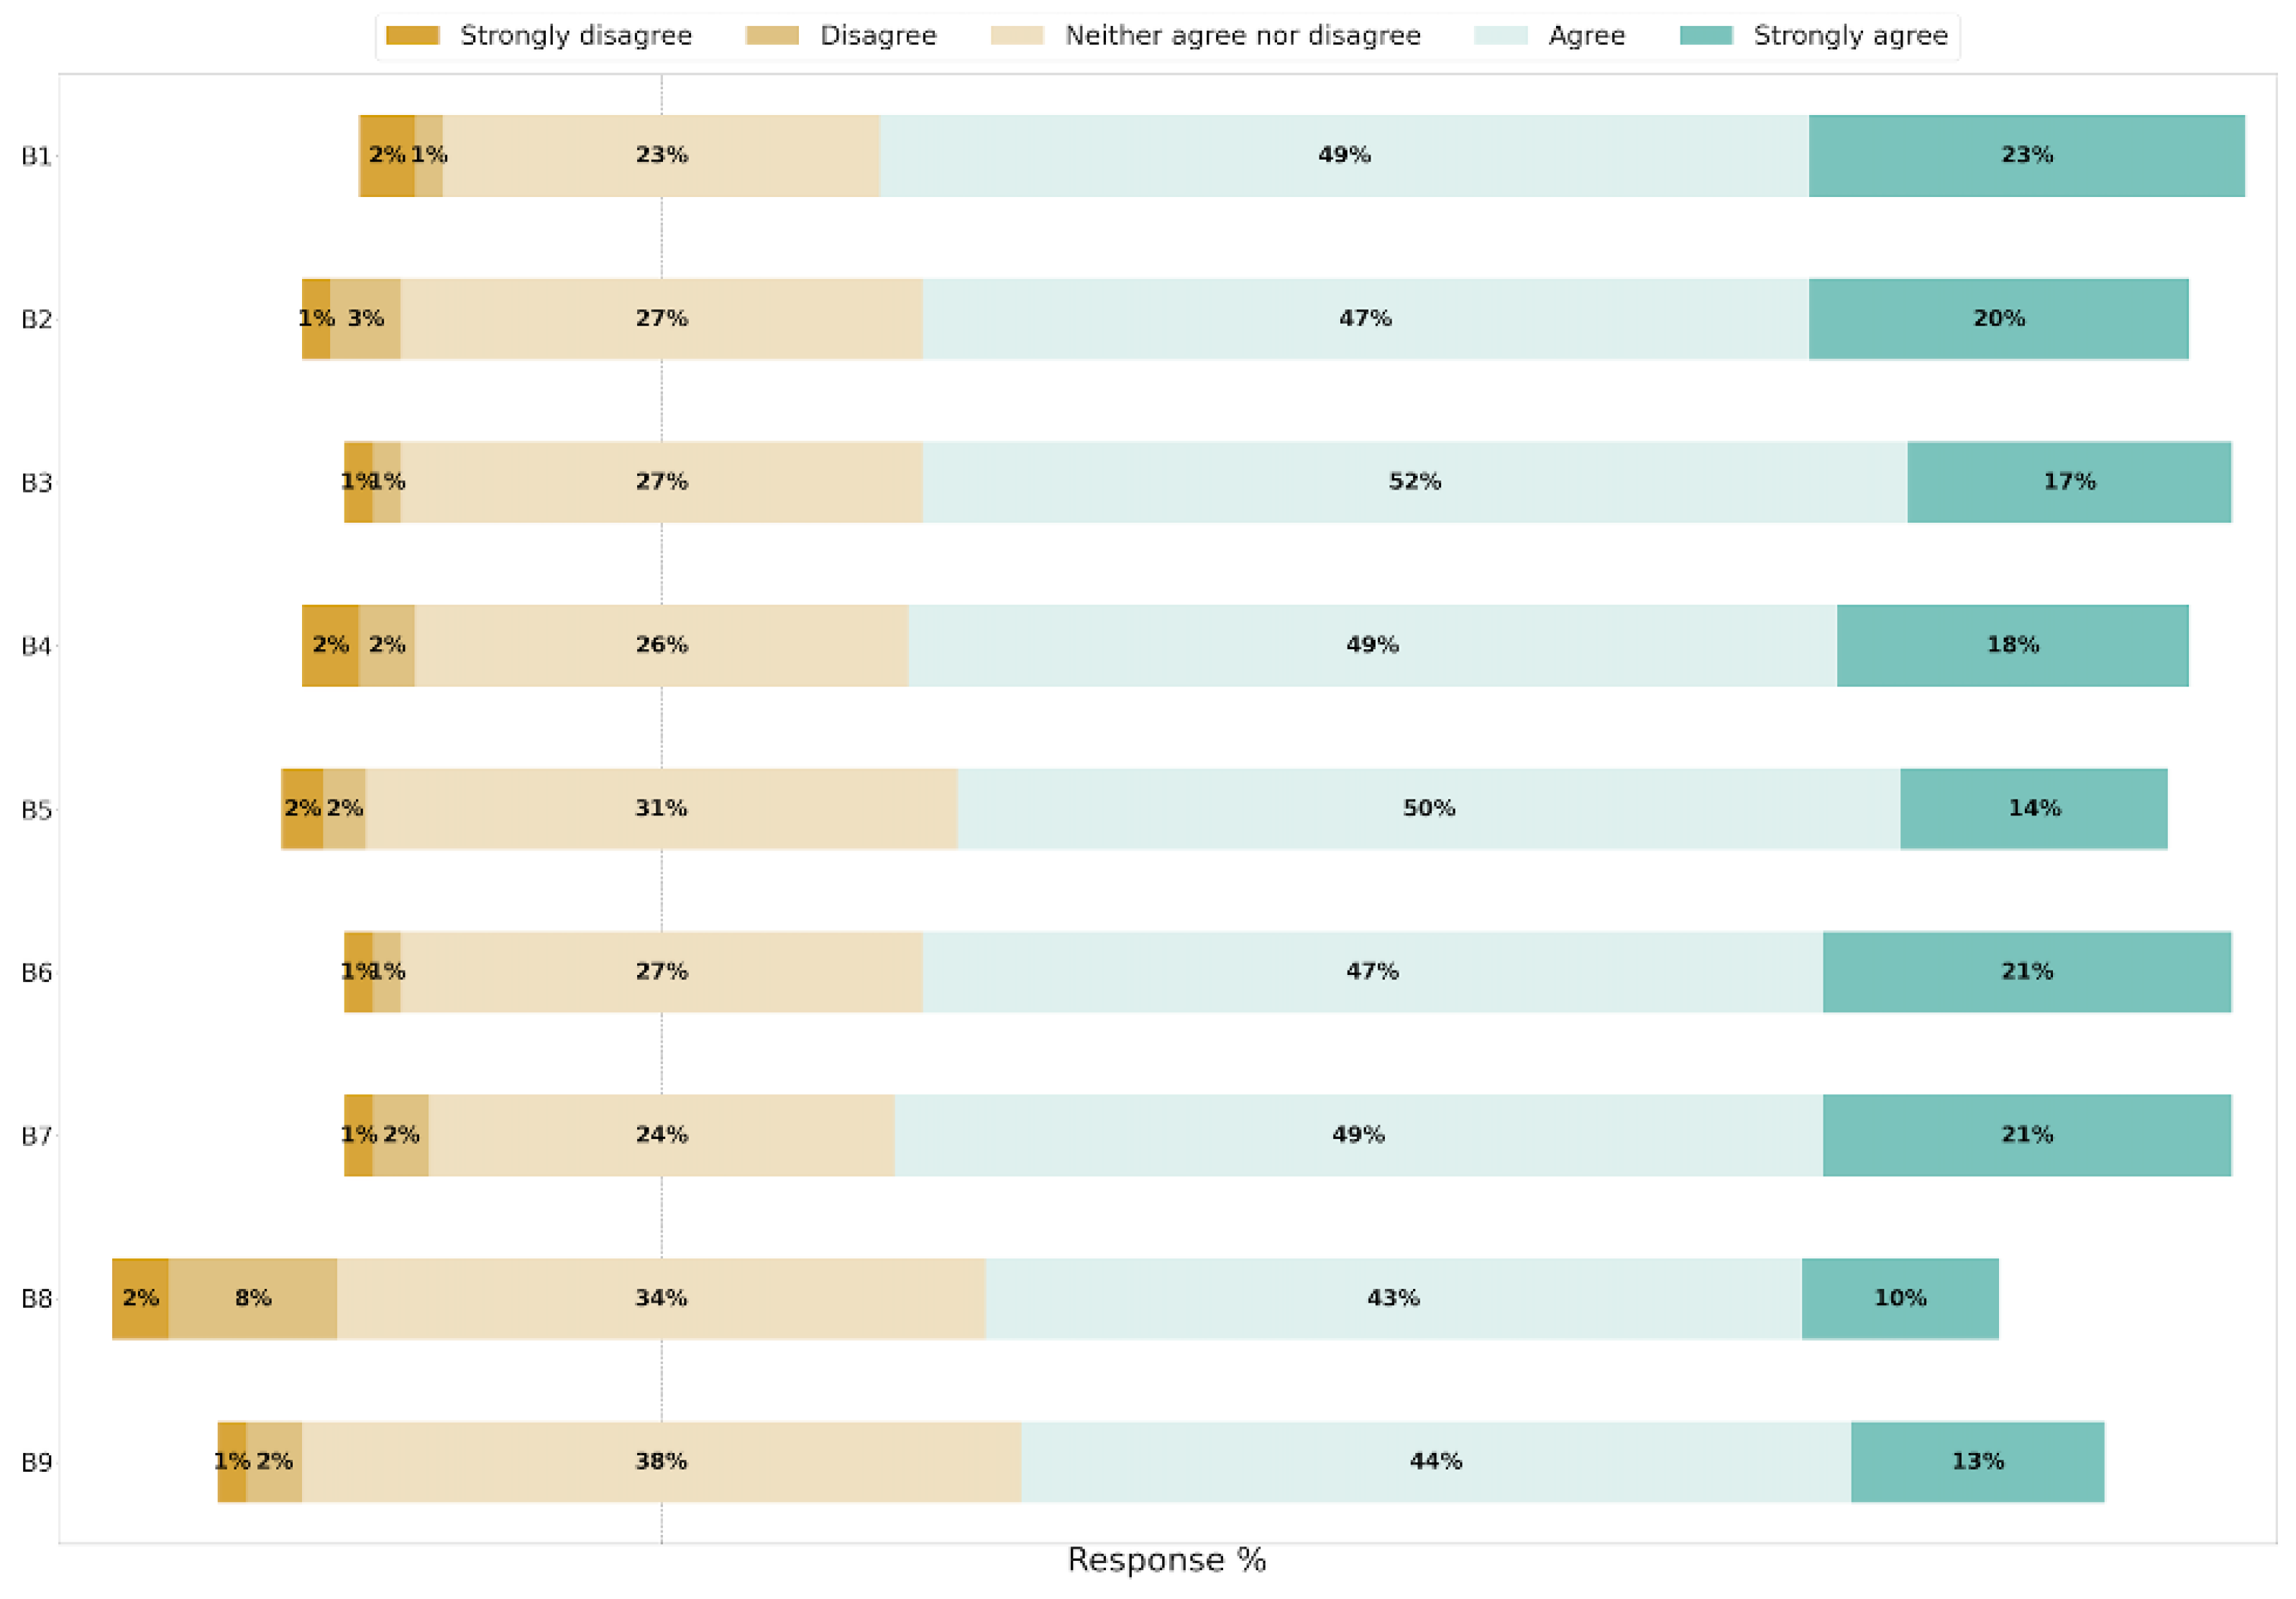Select the 18% Strongly agree segment in B4
This screenshot has width=2296, height=1599.
click(2012, 645)
